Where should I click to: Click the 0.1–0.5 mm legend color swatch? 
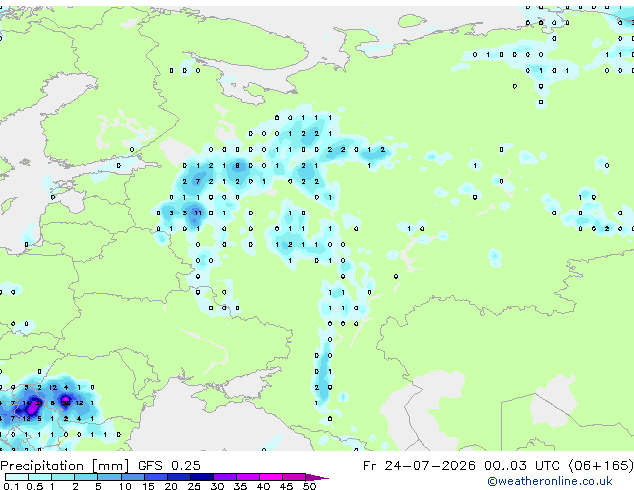point(17,477)
